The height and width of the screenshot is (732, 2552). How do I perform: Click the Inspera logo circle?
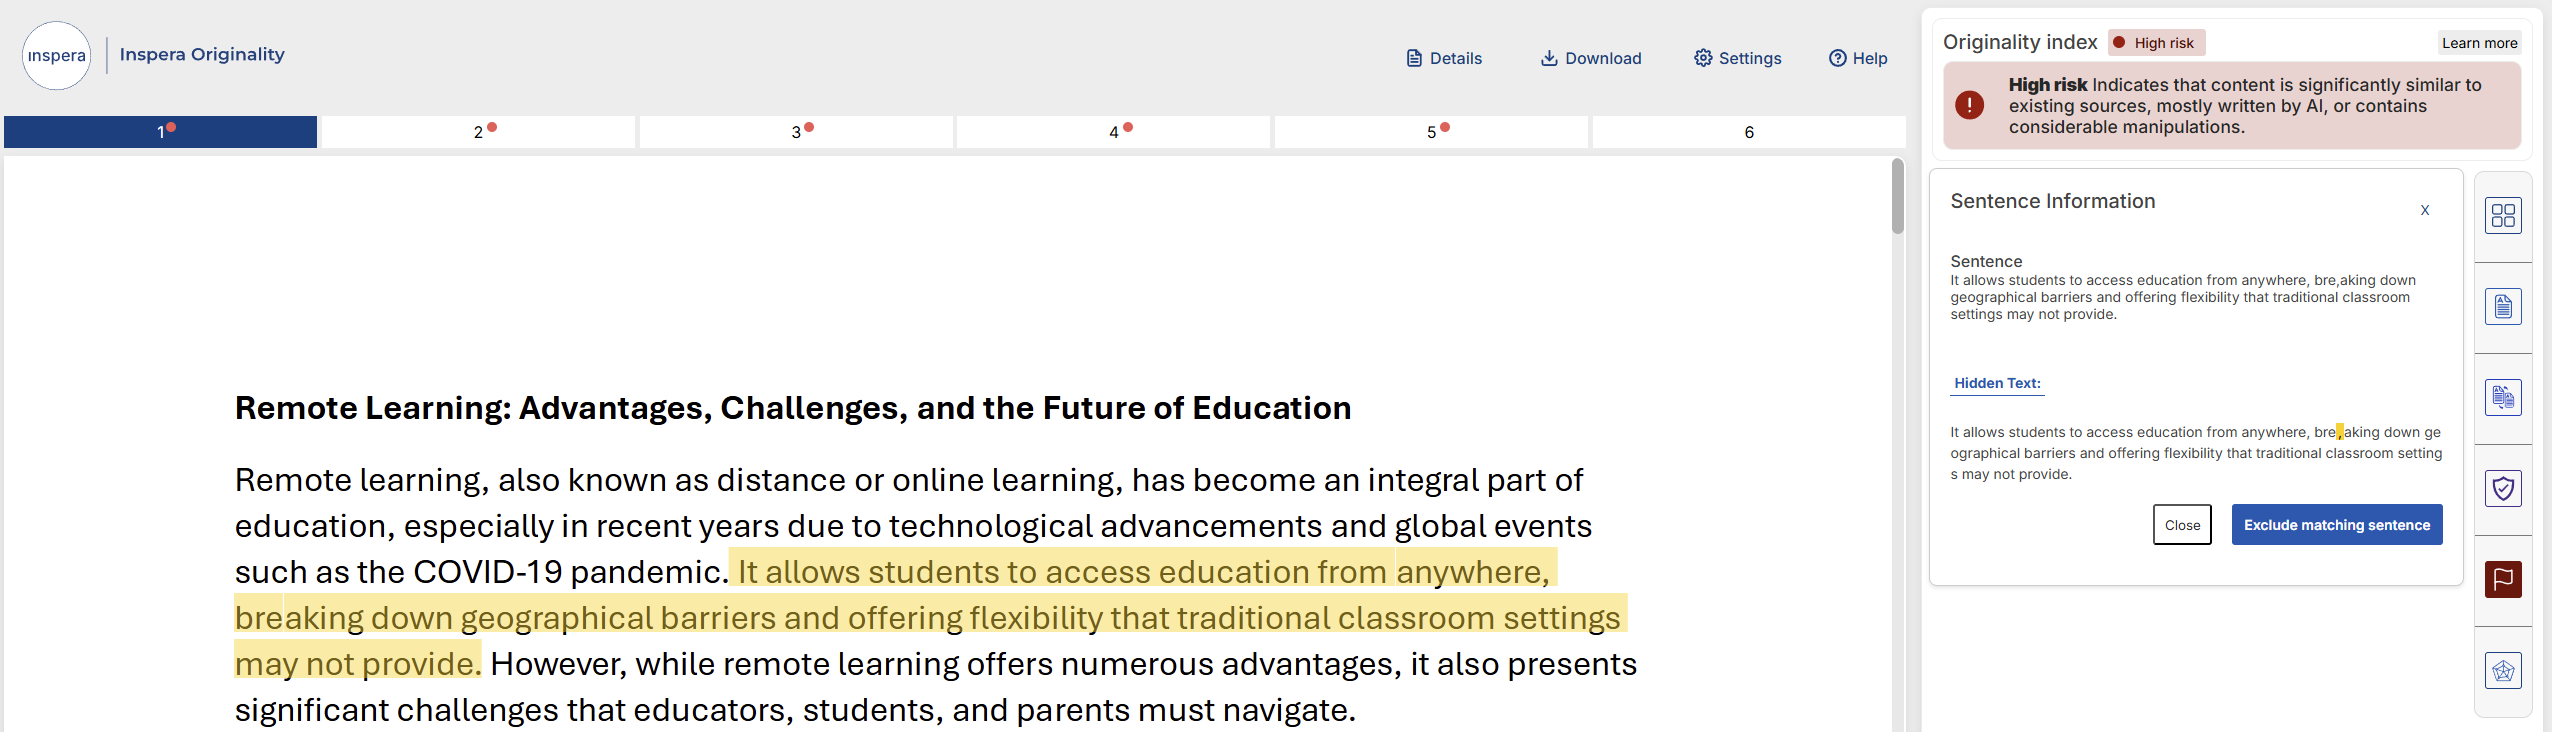click(57, 56)
